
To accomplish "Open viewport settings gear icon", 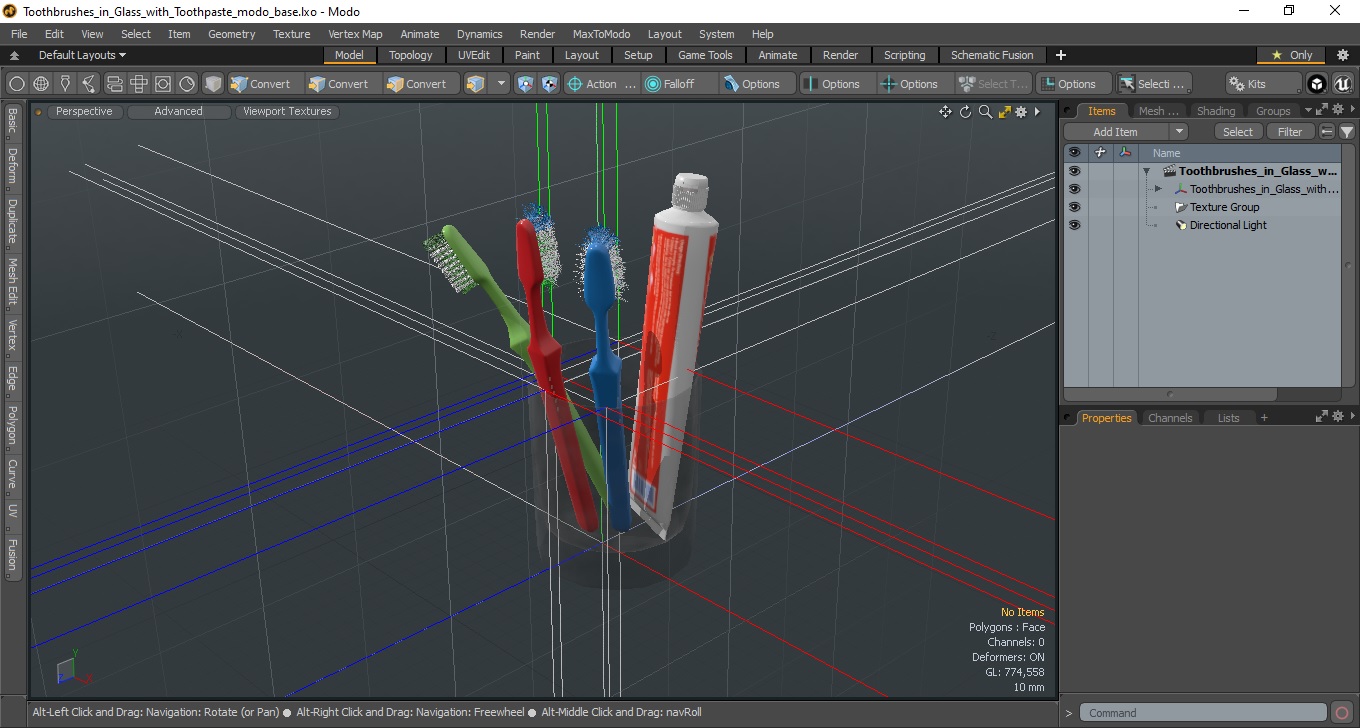I will 1021,112.
